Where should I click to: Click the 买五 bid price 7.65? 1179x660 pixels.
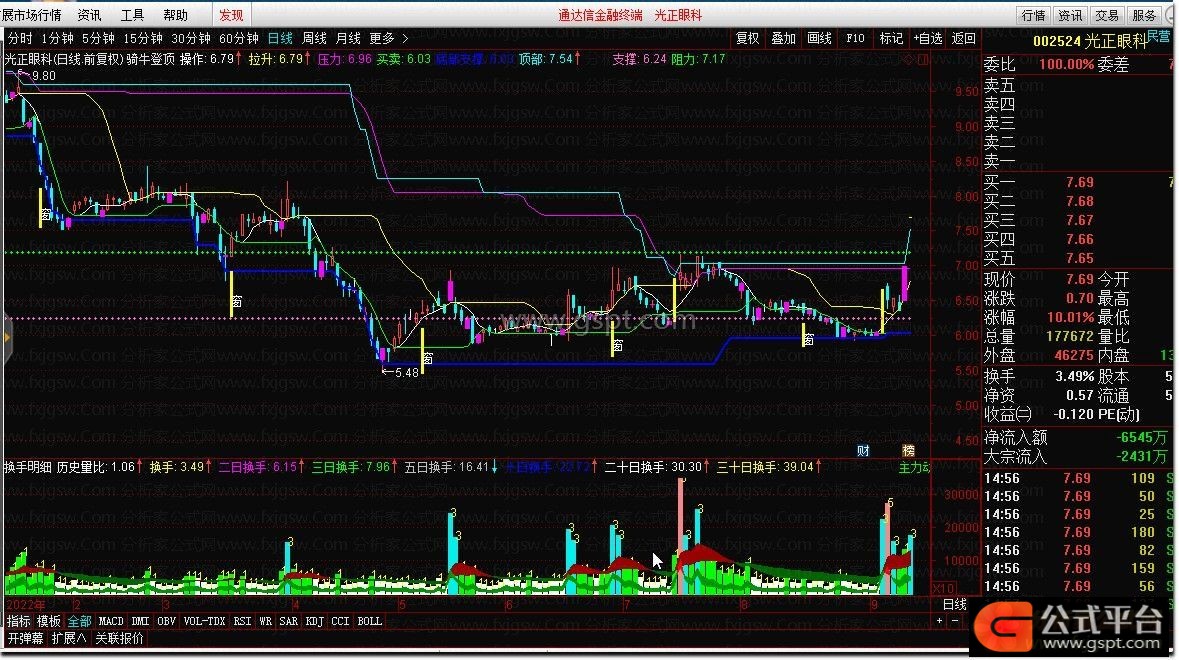click(x=1080, y=258)
